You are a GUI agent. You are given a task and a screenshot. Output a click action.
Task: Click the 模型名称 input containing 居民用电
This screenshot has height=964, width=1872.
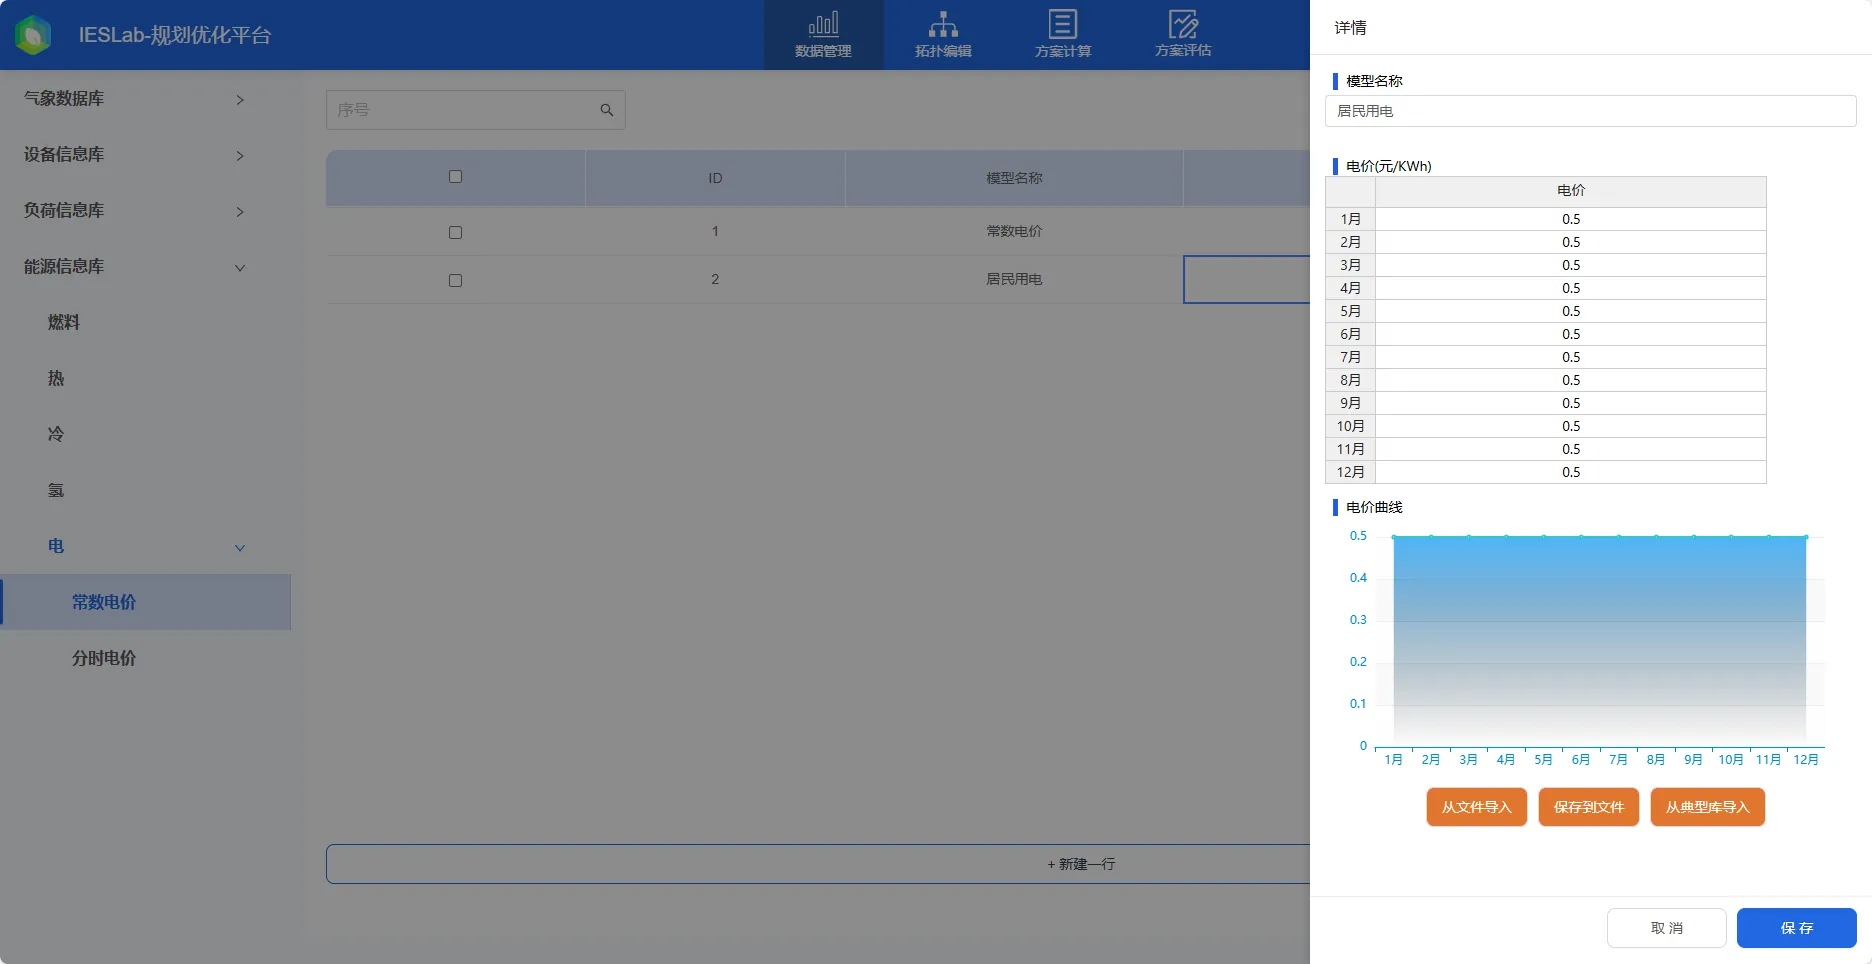[1590, 111]
